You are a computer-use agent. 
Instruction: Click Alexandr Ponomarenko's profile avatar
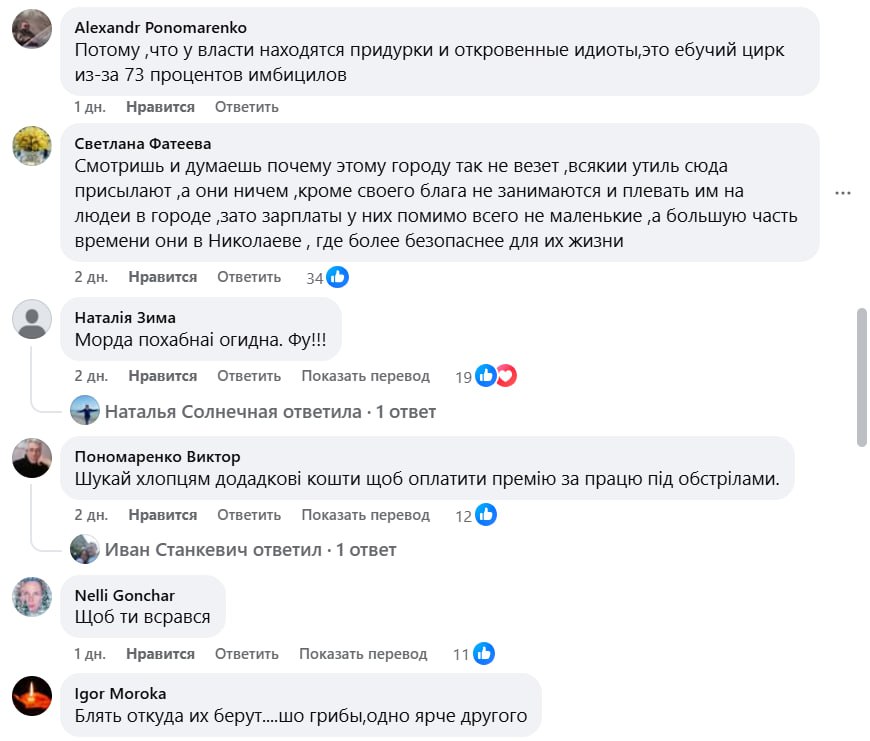click(x=31, y=29)
